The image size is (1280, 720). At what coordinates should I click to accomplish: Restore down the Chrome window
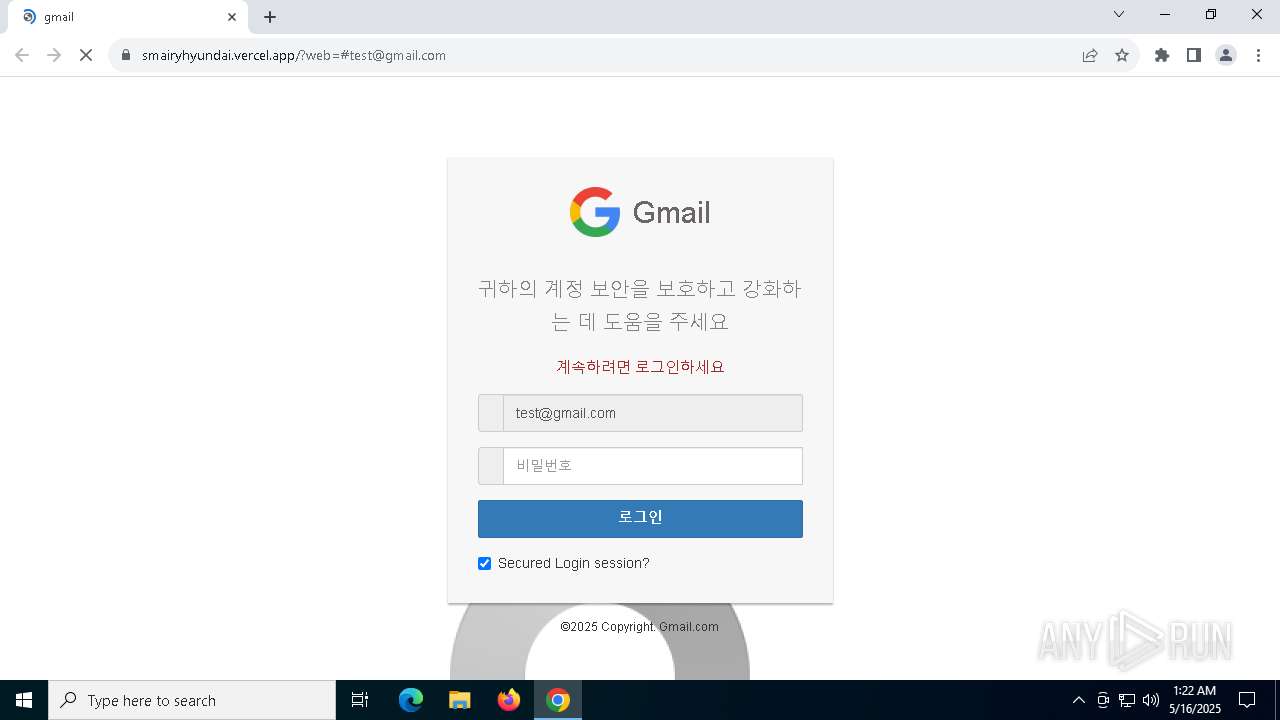(x=1211, y=14)
